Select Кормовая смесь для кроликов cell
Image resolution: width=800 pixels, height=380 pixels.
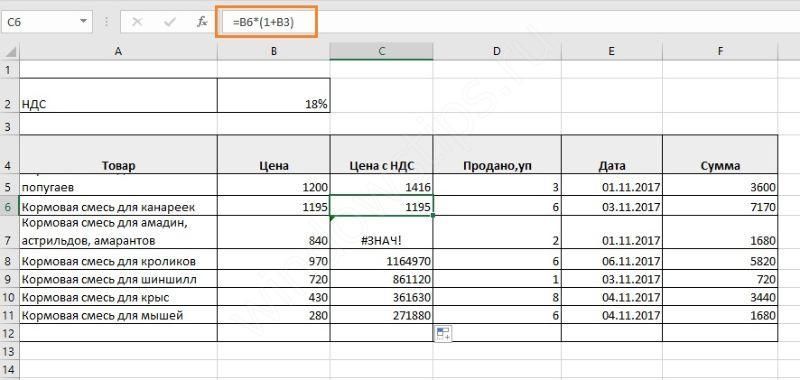pos(118,260)
